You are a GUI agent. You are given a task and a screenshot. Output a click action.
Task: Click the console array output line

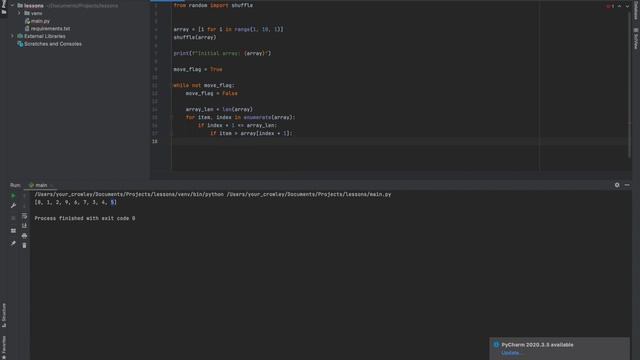click(76, 202)
